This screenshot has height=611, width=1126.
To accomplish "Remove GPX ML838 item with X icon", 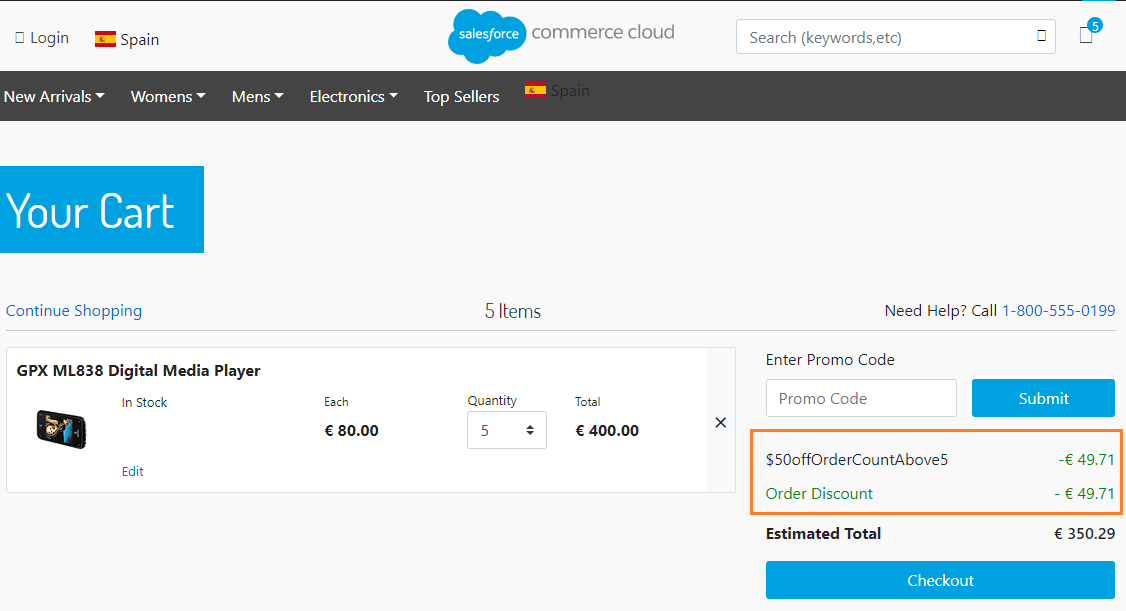I will pos(720,422).
